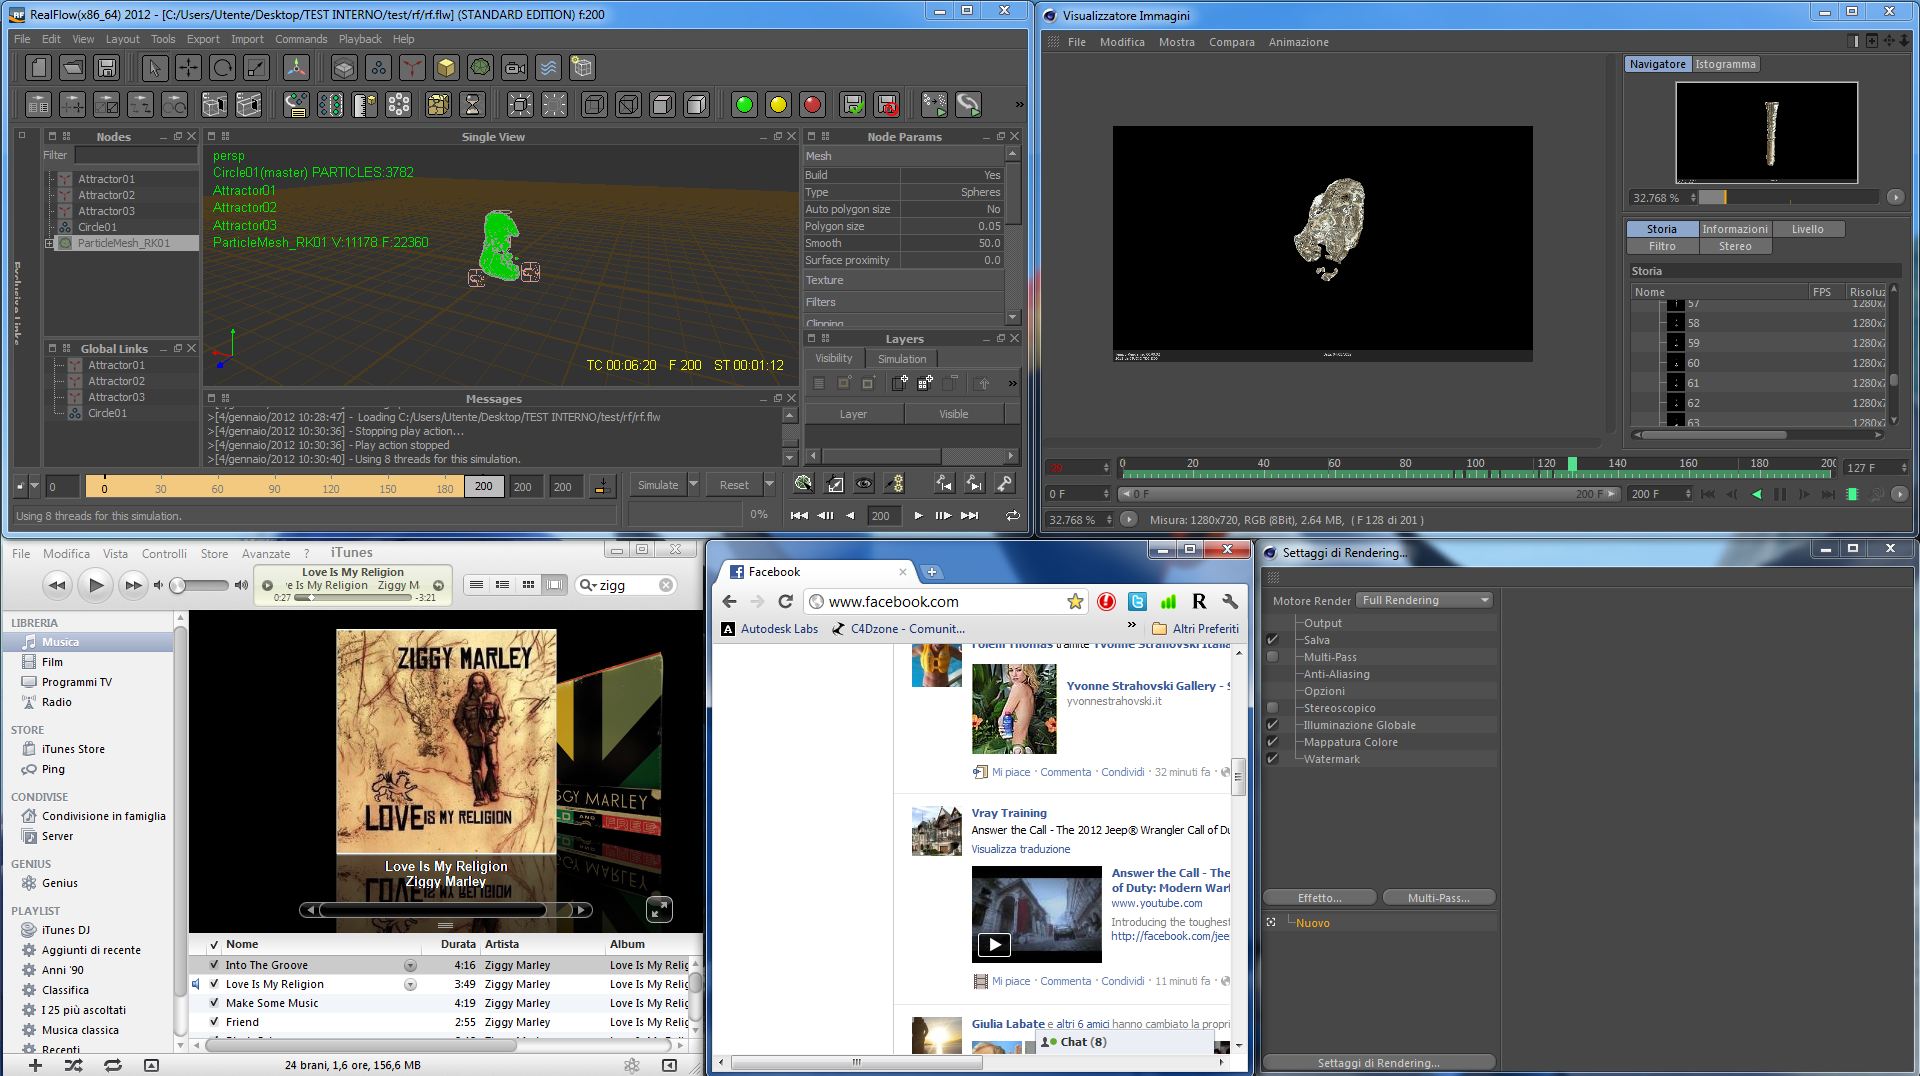The image size is (1920, 1076).
Task: Click the yellow circle icon in RealFlow toolbar
Action: tap(778, 105)
